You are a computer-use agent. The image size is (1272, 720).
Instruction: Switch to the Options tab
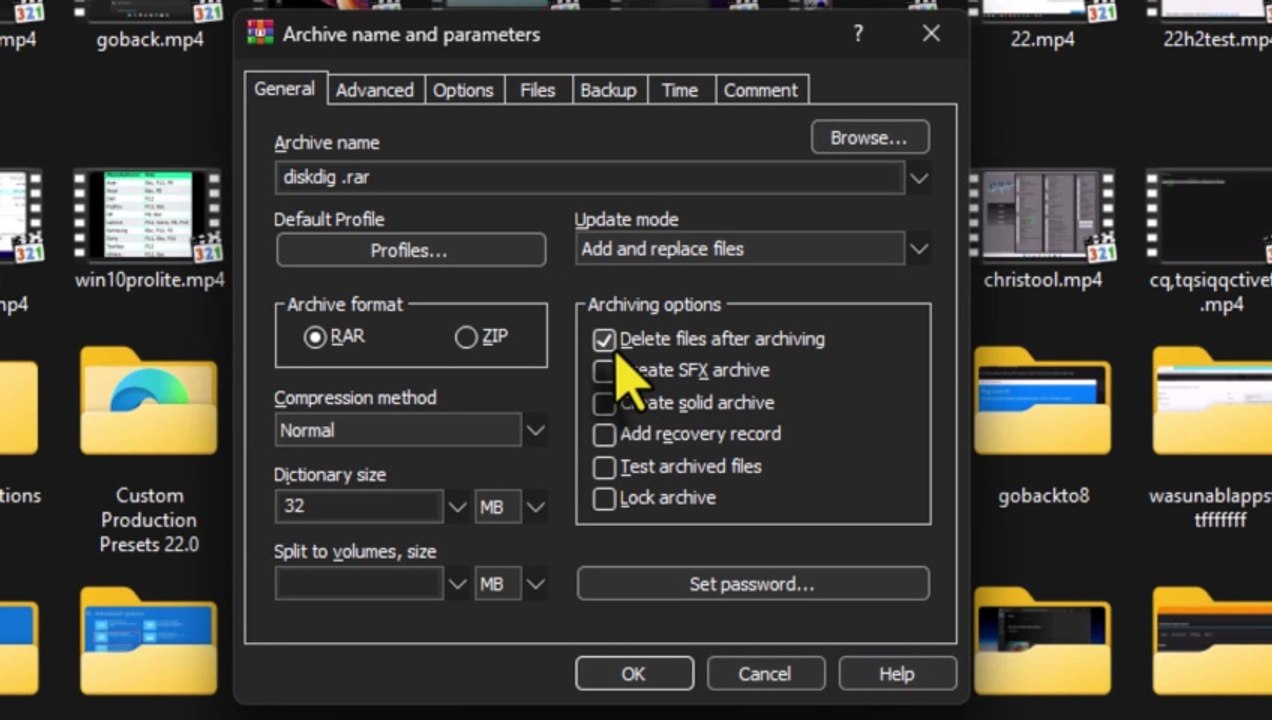(x=463, y=90)
